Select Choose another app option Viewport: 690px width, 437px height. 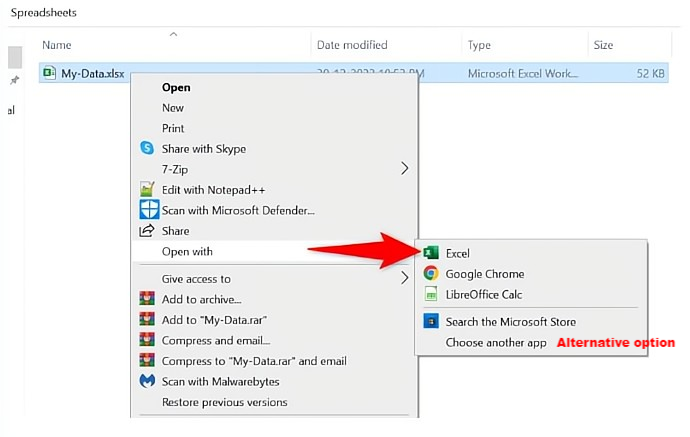[496, 343]
